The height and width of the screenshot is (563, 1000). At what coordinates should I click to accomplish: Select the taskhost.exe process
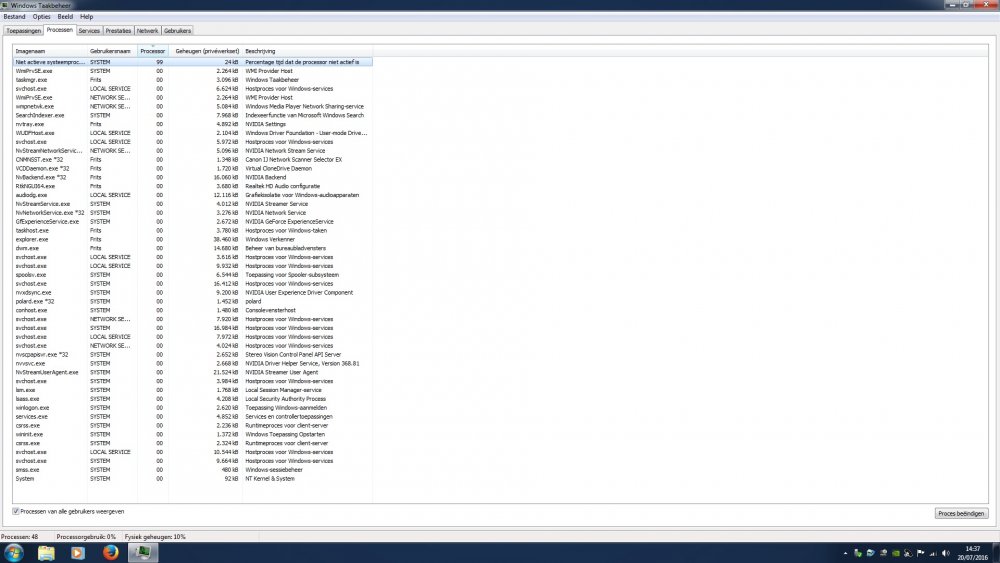(193, 231)
